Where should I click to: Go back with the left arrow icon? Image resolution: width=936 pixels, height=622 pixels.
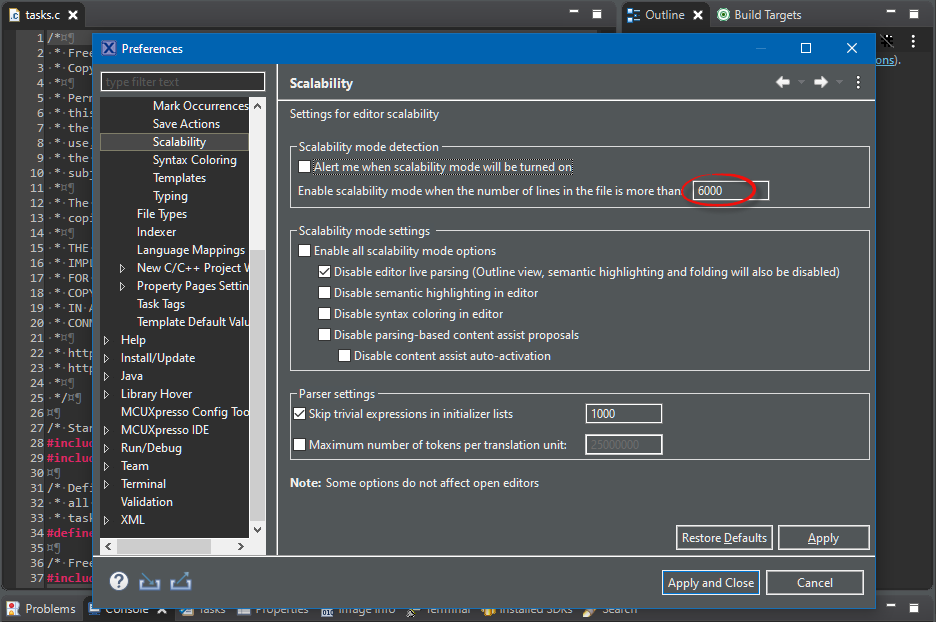(783, 83)
